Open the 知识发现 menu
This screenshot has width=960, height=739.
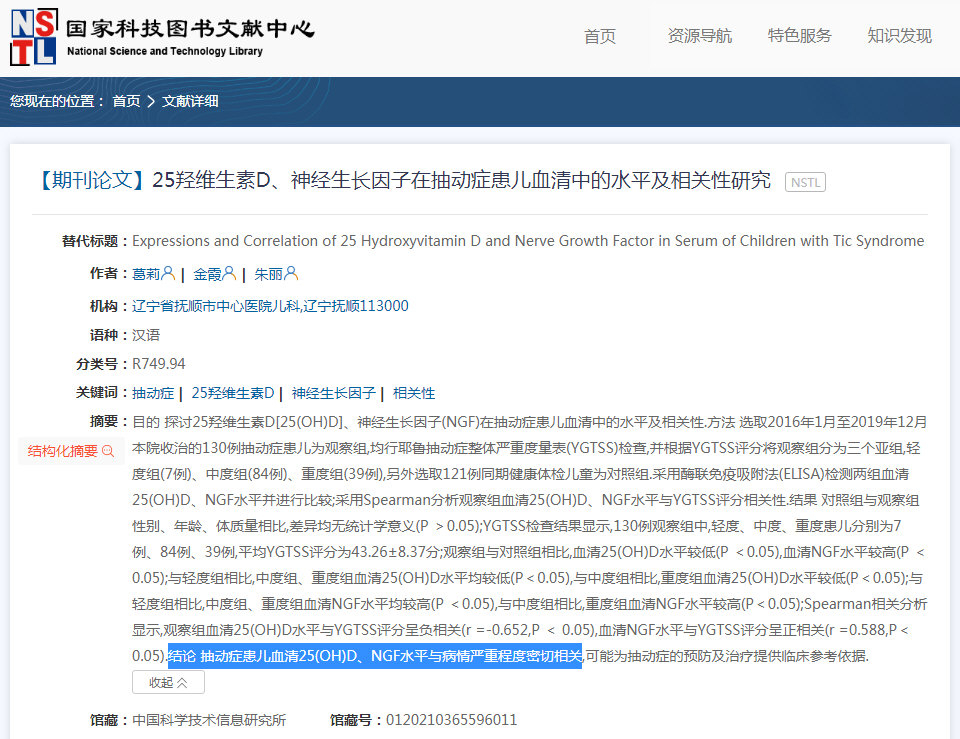pos(899,36)
